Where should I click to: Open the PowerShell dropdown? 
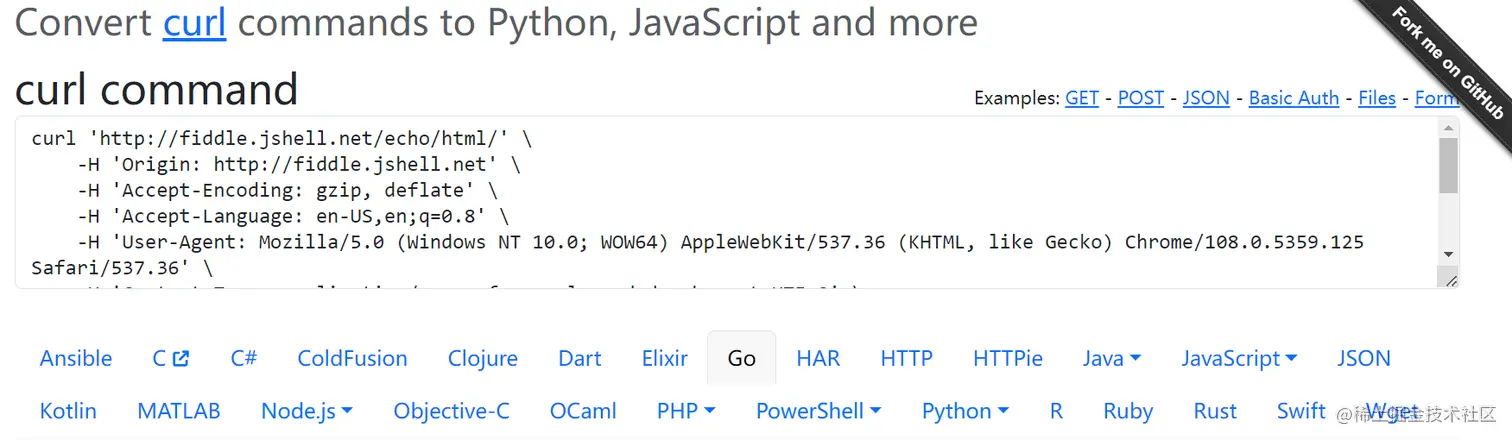(818, 411)
